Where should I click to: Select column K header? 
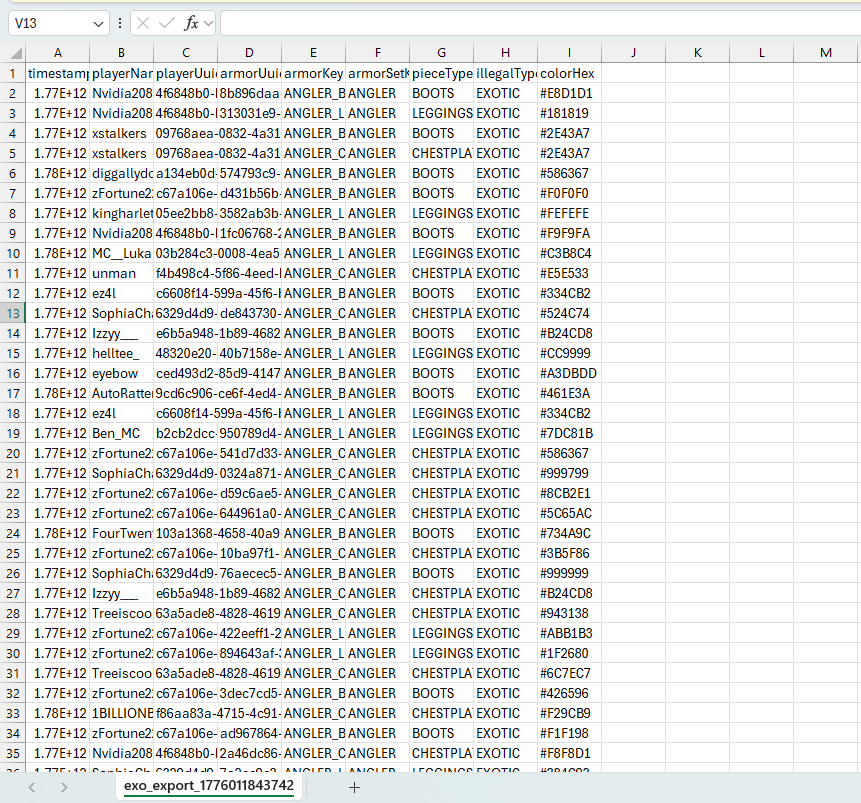(x=697, y=53)
